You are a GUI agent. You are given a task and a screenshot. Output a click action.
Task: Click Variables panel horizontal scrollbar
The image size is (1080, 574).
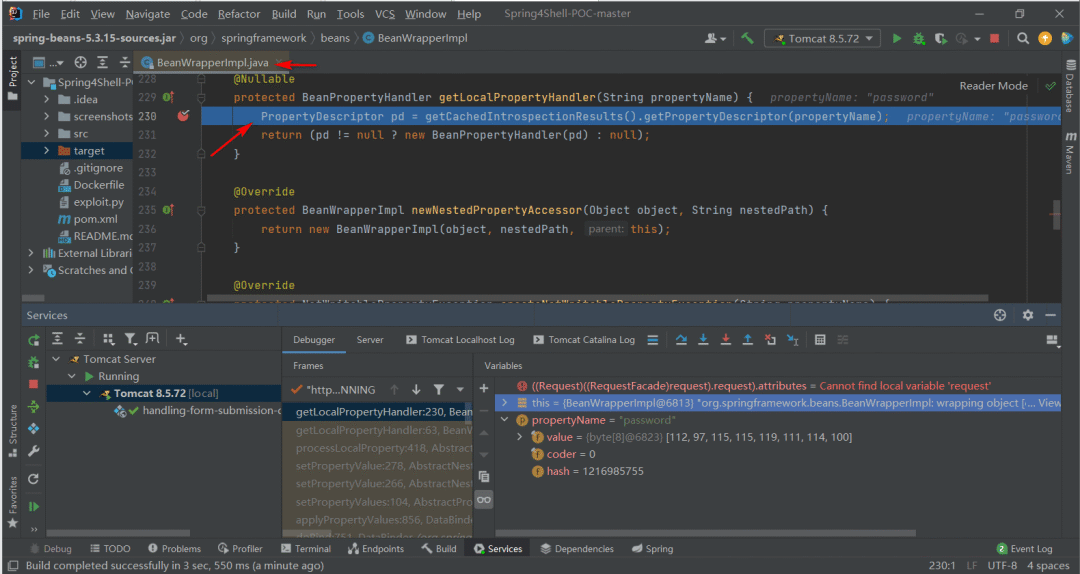pyautogui.click(x=705, y=533)
